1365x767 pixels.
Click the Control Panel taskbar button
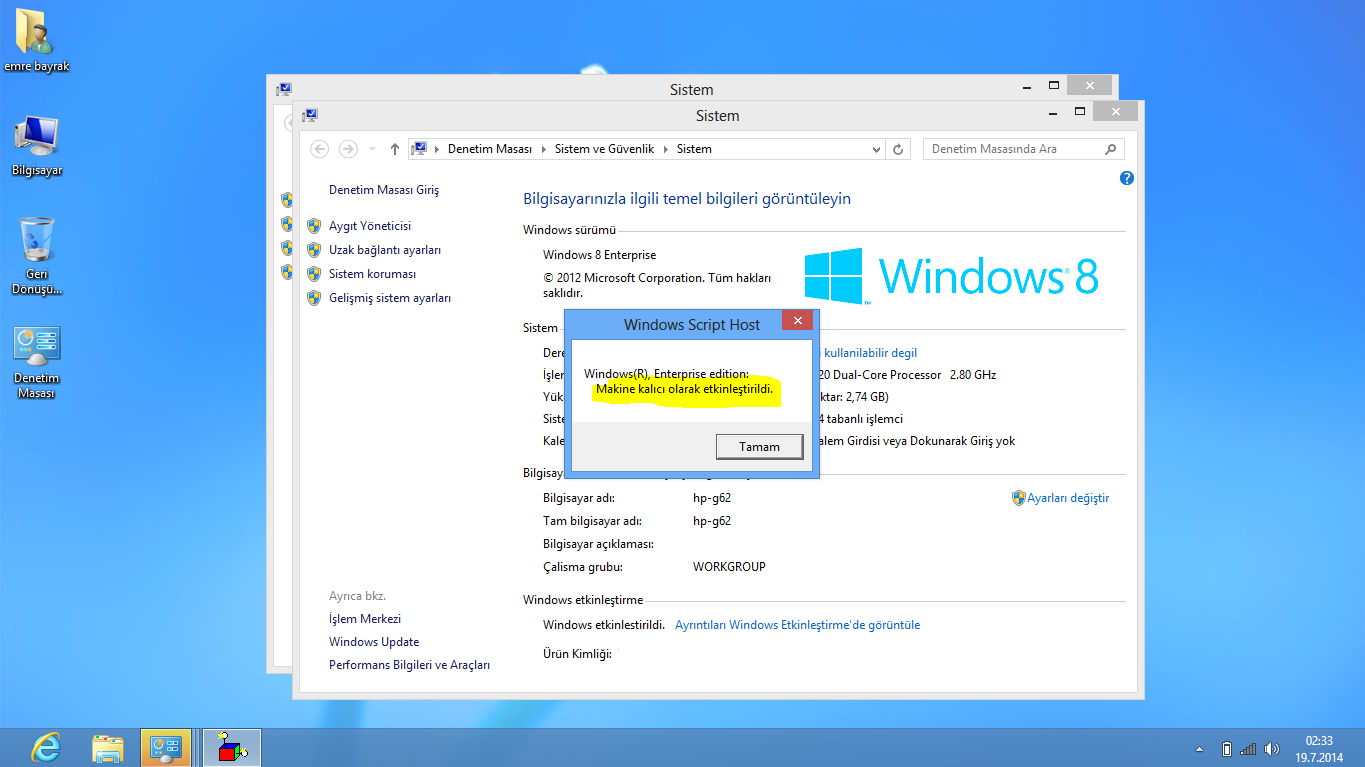[x=165, y=747]
